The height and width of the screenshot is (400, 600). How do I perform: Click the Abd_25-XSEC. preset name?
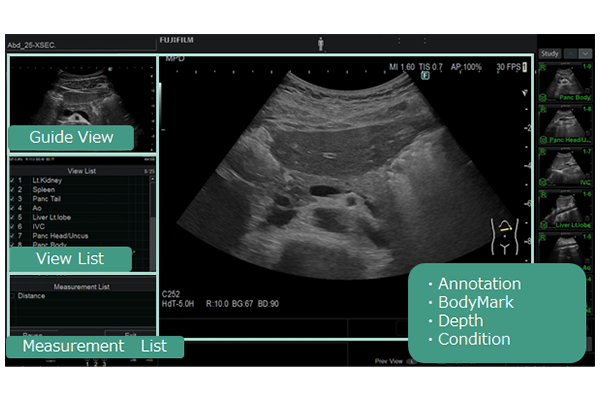coord(31,45)
